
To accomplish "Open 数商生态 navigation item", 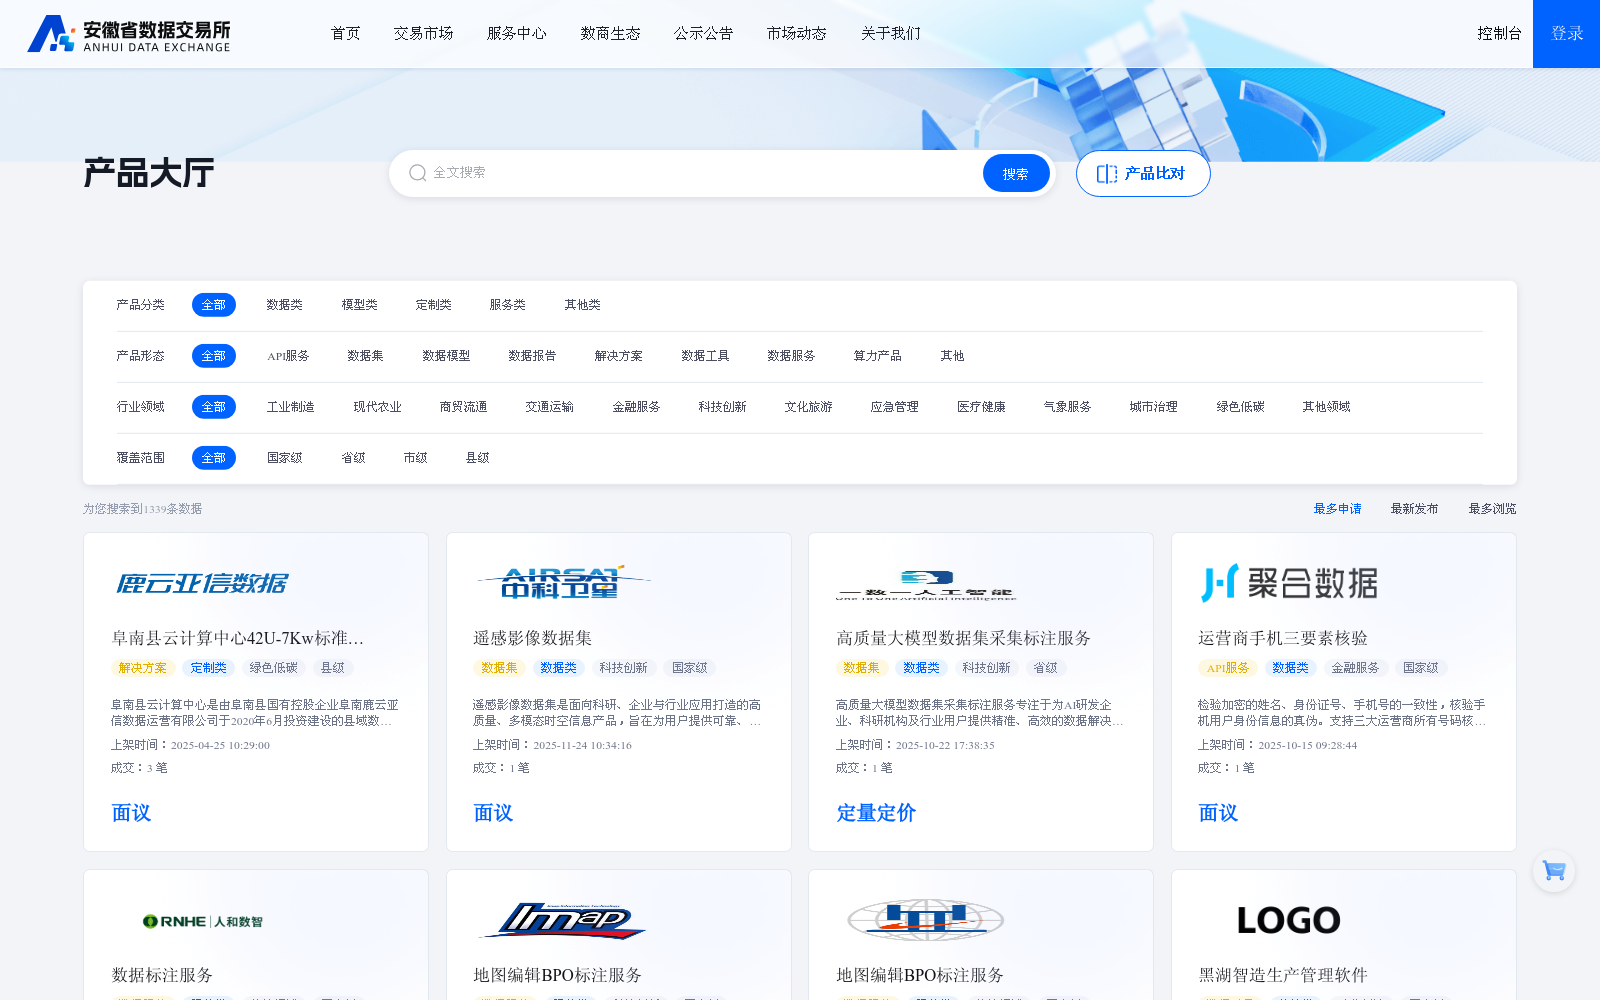I will point(610,34).
